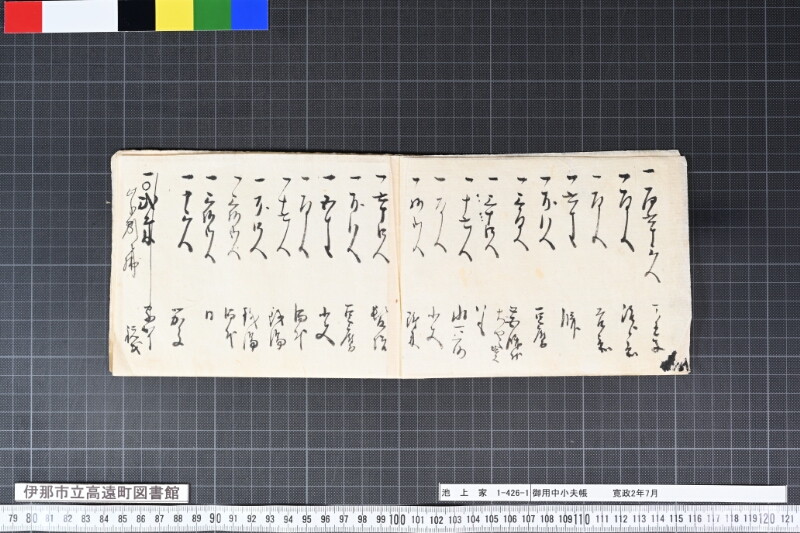Click the ruler mark 95

(307, 519)
